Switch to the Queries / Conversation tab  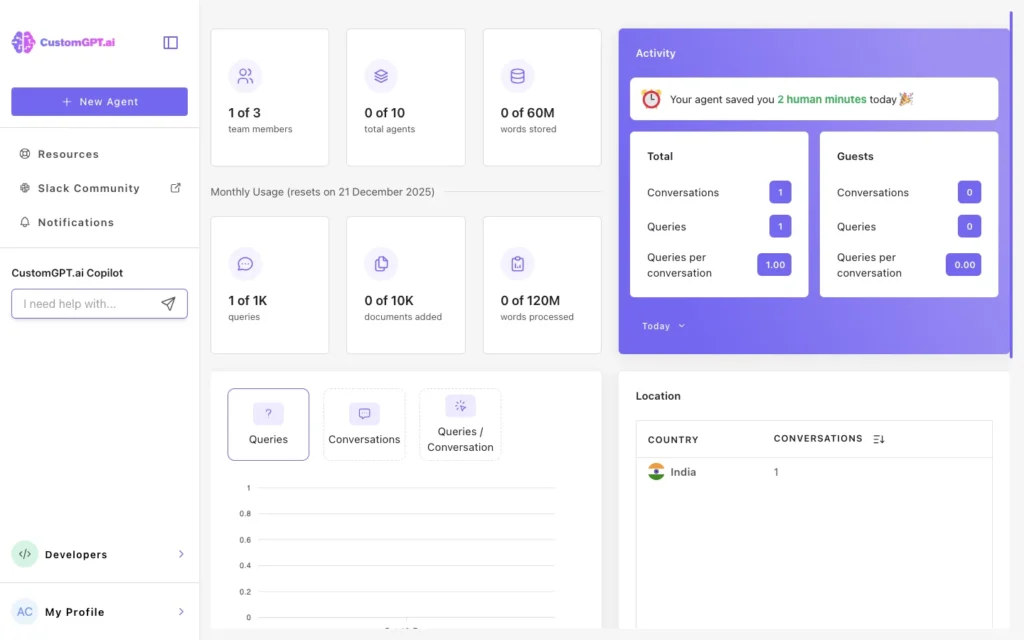(x=460, y=424)
